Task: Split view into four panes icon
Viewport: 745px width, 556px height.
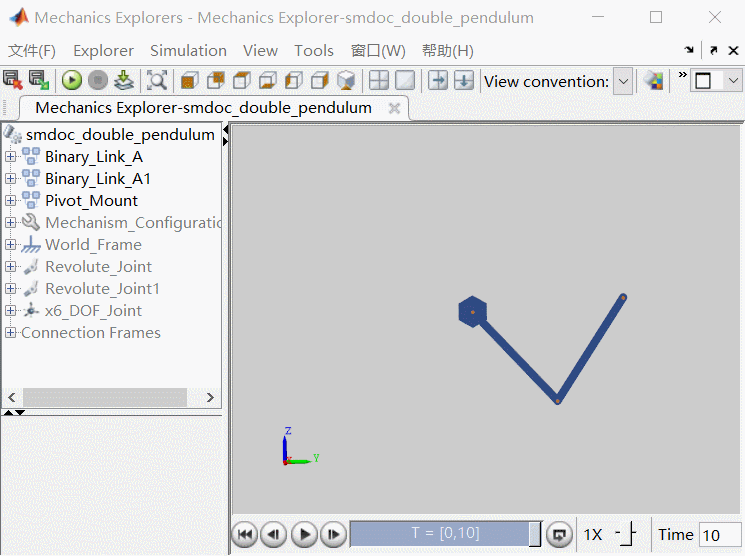Action: pos(379,80)
